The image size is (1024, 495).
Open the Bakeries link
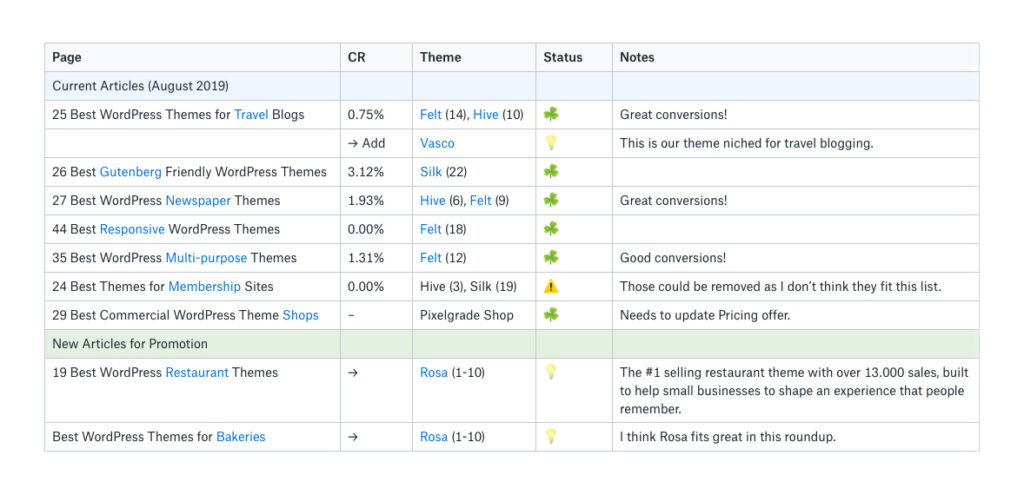(241, 437)
